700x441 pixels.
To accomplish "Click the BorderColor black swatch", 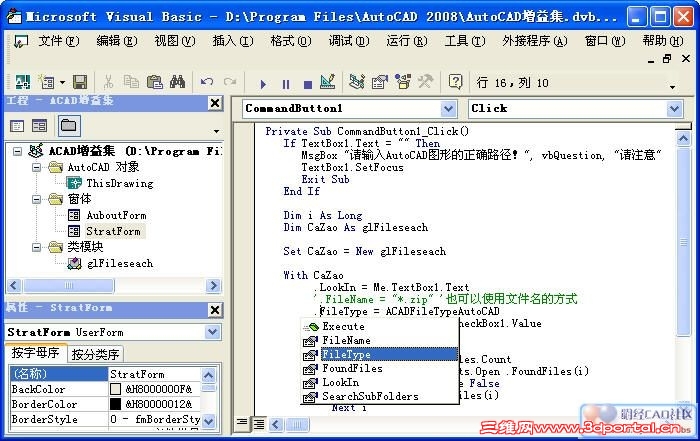I will click(x=116, y=404).
